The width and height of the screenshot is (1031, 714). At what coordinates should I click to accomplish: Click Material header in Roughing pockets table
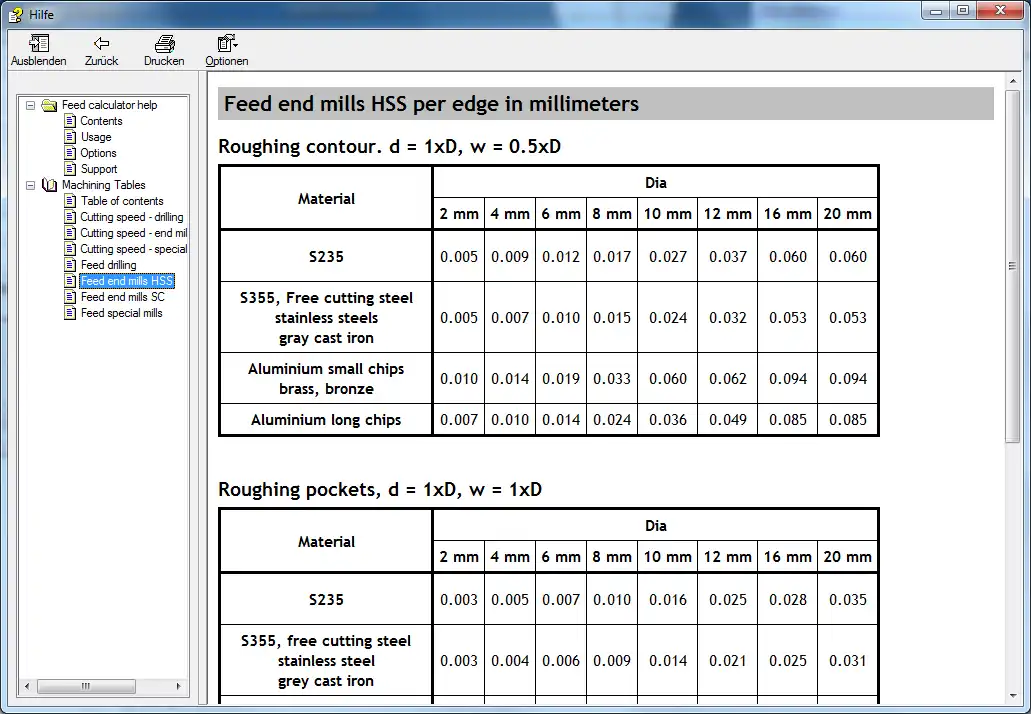(x=326, y=542)
